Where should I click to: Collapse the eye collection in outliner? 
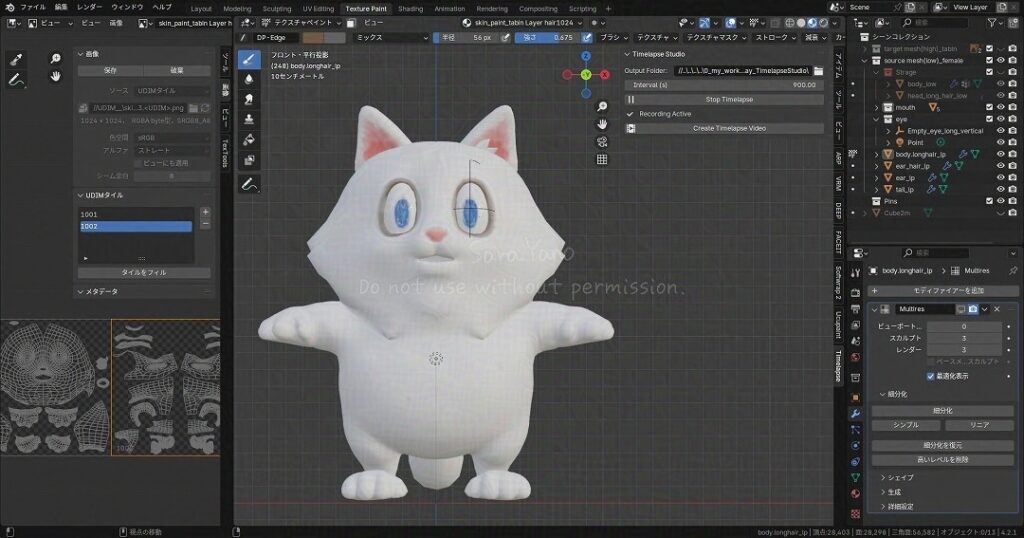coord(876,119)
